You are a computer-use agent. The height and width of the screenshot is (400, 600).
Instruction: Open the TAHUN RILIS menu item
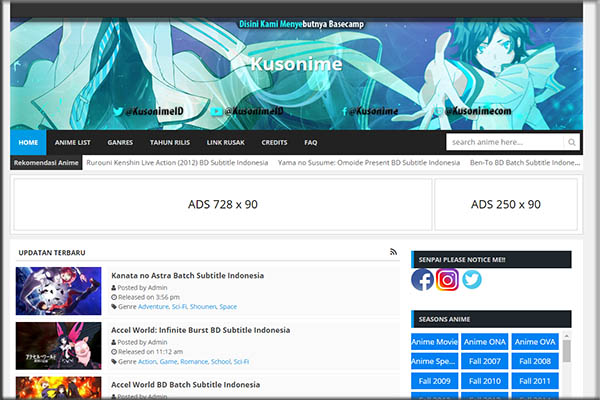[x=170, y=142]
